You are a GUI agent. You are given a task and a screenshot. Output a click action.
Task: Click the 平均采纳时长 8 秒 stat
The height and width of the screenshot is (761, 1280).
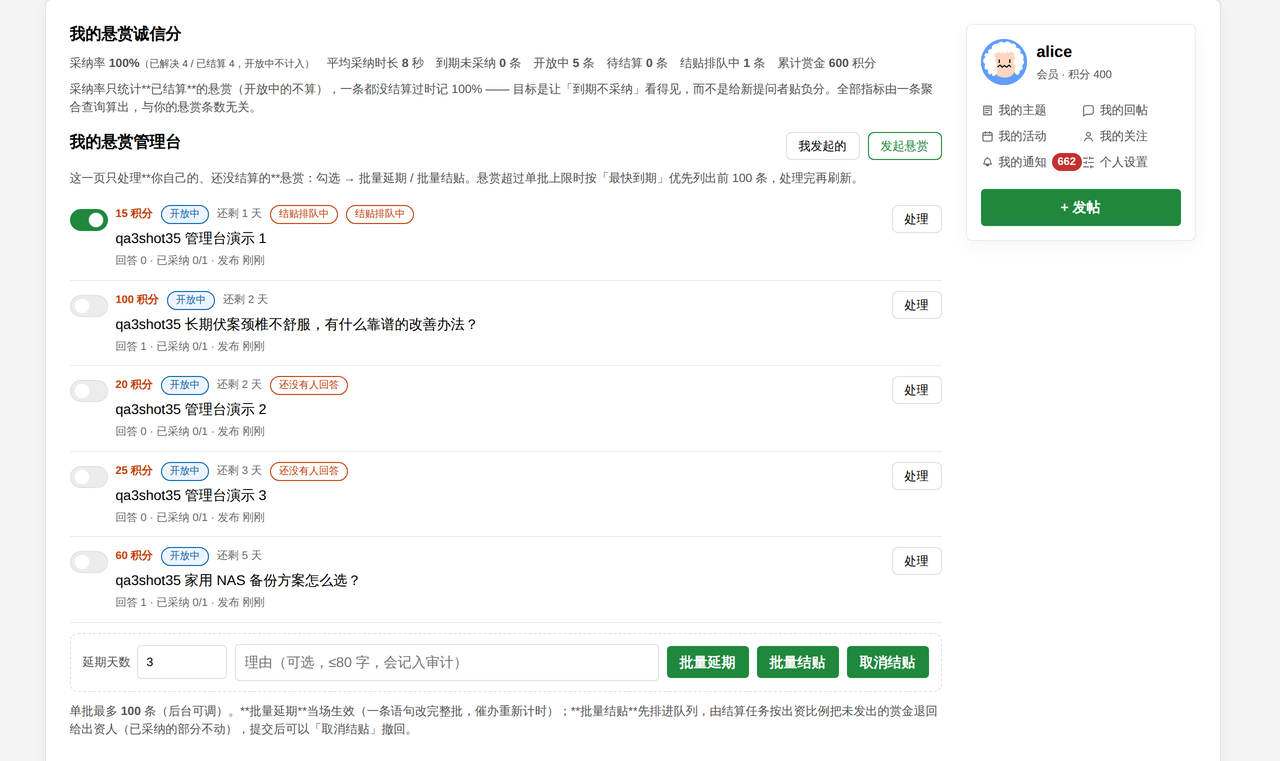(375, 63)
